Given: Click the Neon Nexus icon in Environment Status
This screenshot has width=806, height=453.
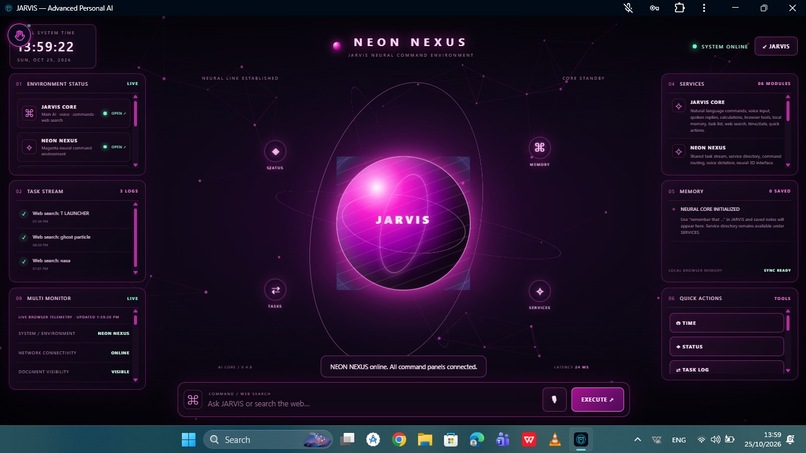Looking at the screenshot, I should 29,147.
